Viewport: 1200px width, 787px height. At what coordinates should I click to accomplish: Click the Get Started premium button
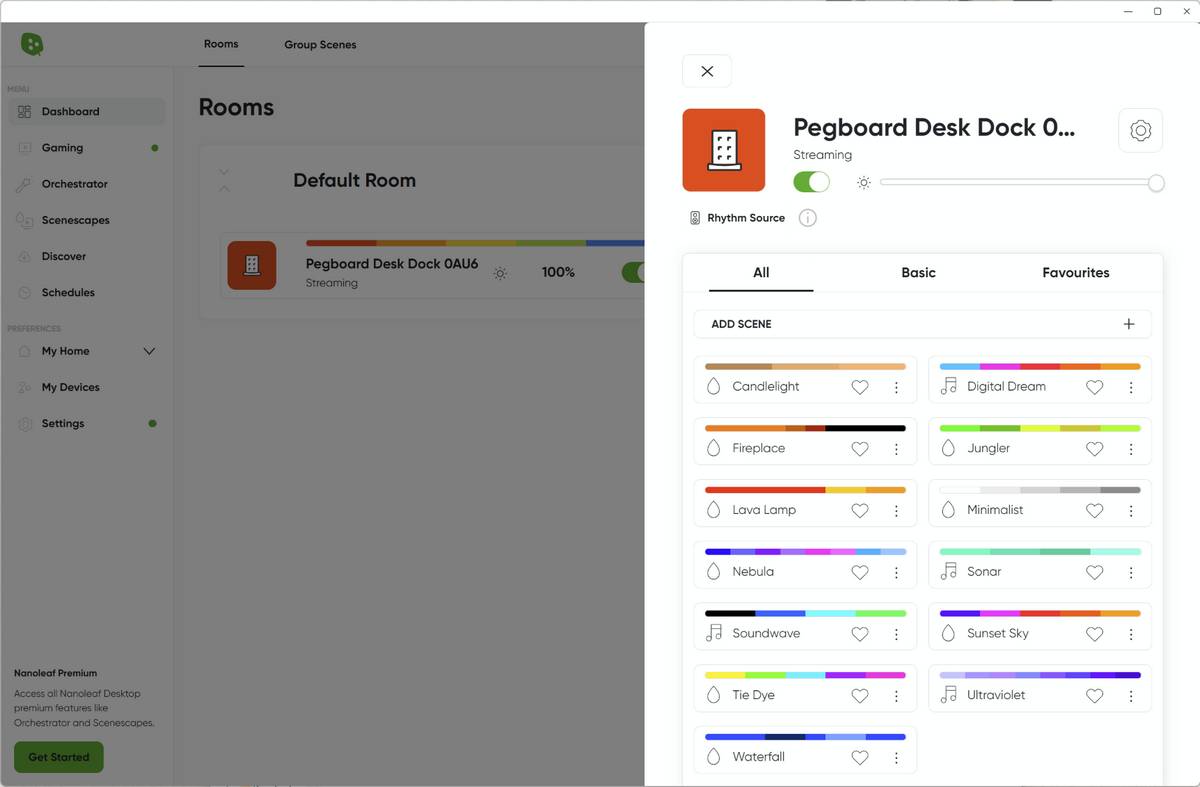59,757
